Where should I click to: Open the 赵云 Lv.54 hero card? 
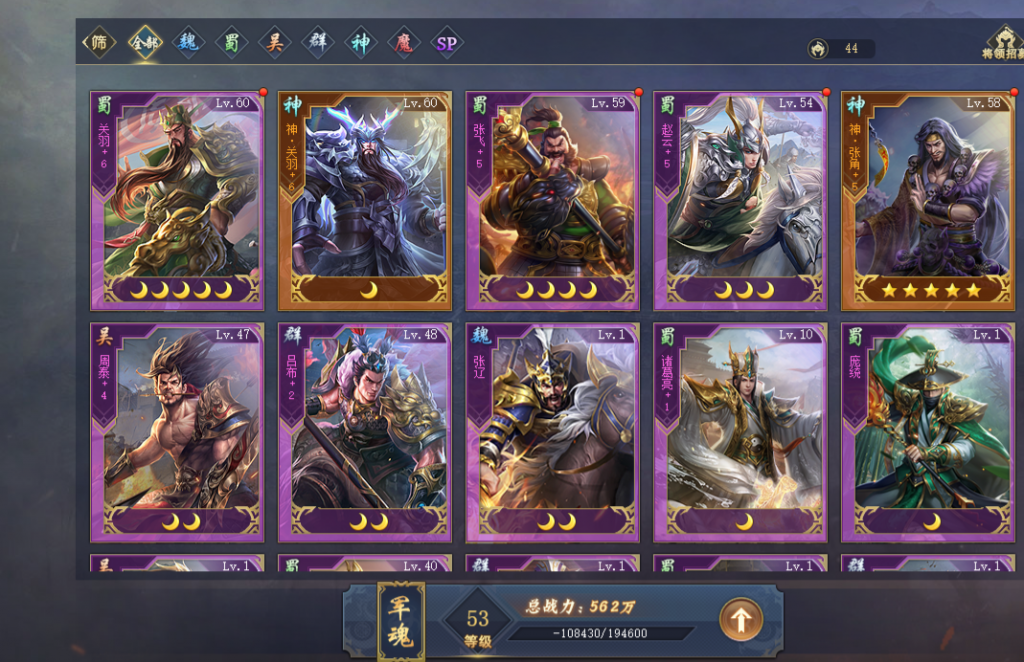click(741, 200)
